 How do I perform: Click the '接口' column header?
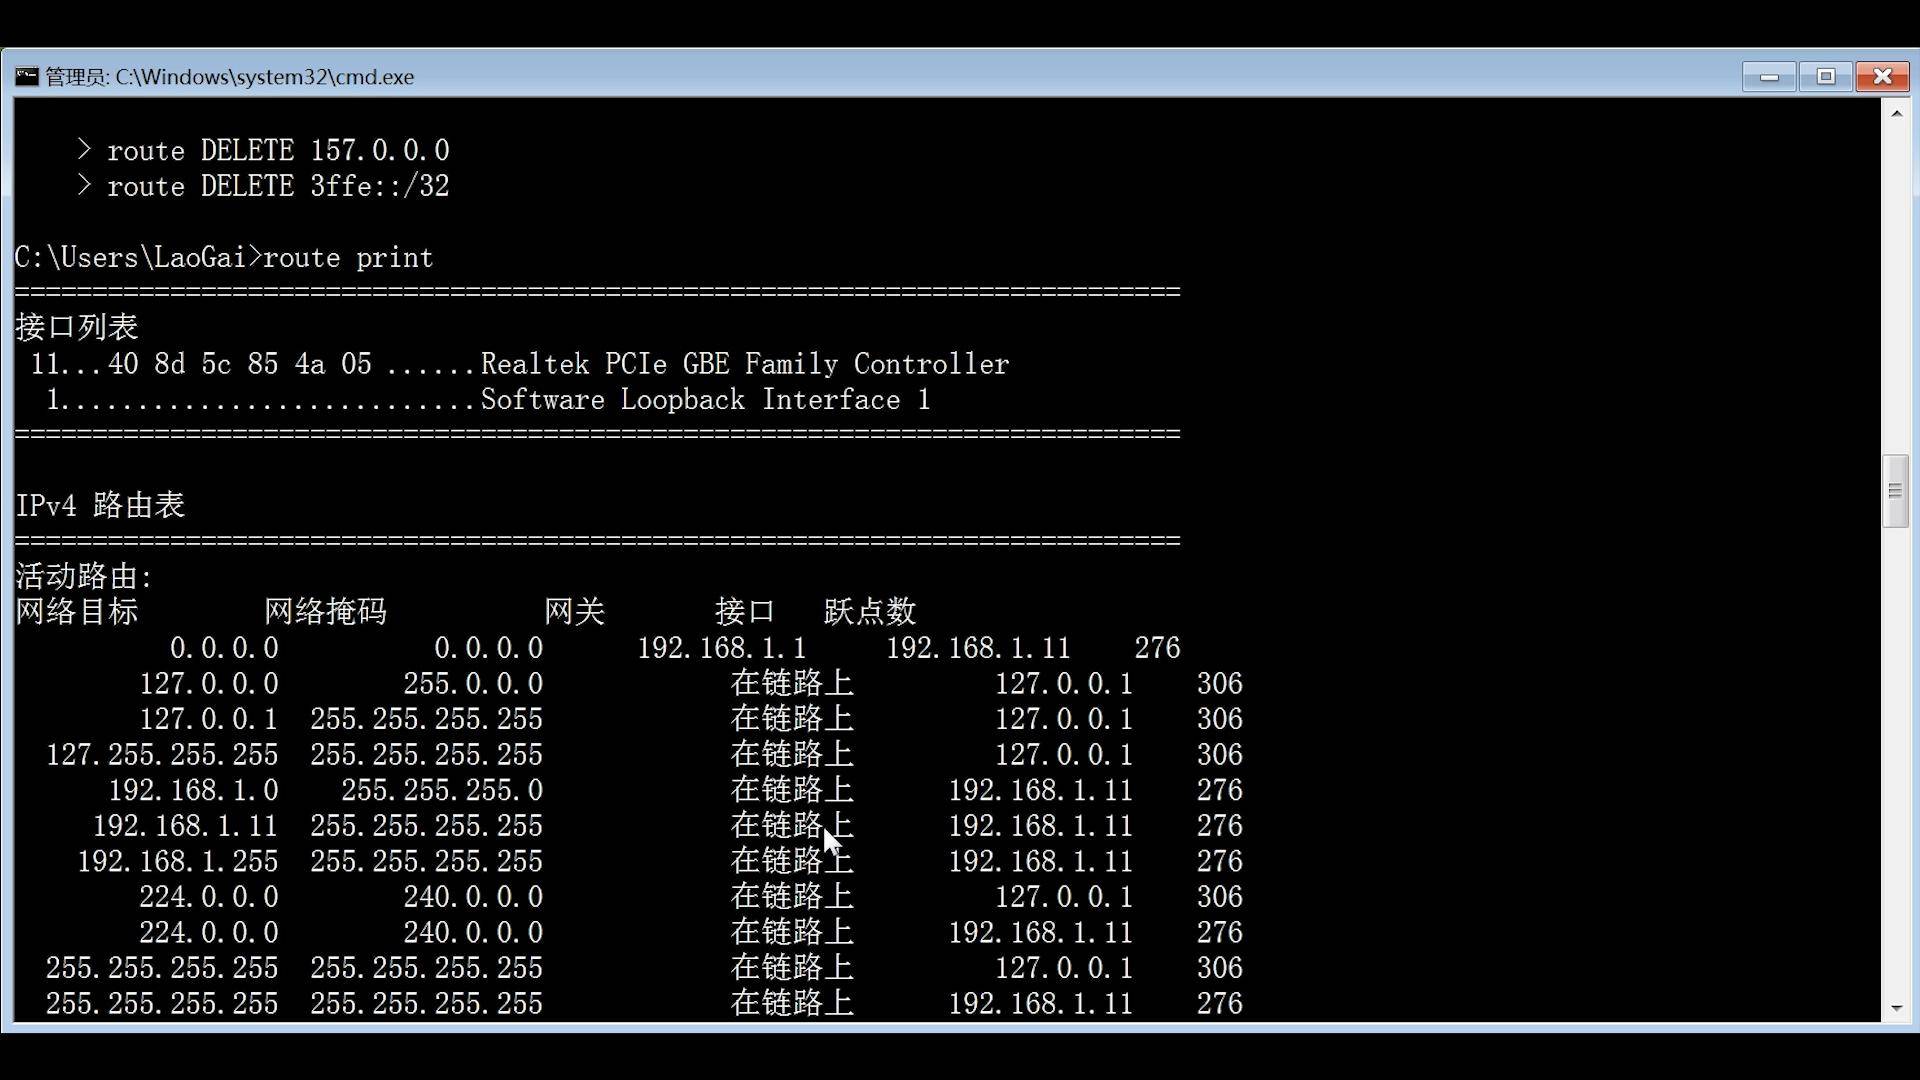(745, 612)
